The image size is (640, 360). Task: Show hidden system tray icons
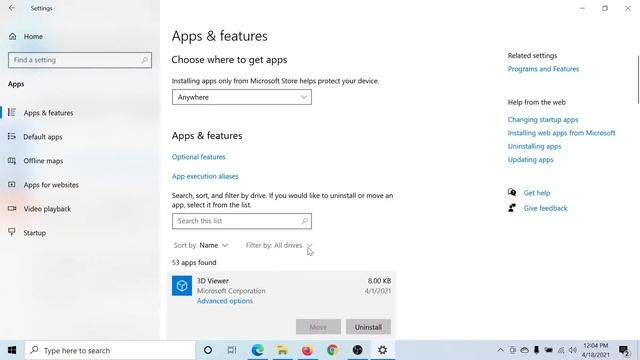(500, 350)
